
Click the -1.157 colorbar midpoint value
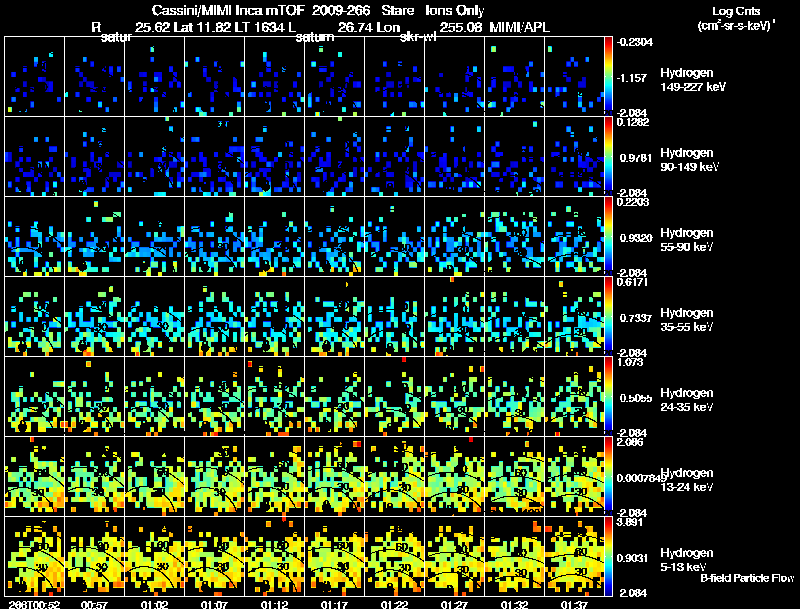631,78
